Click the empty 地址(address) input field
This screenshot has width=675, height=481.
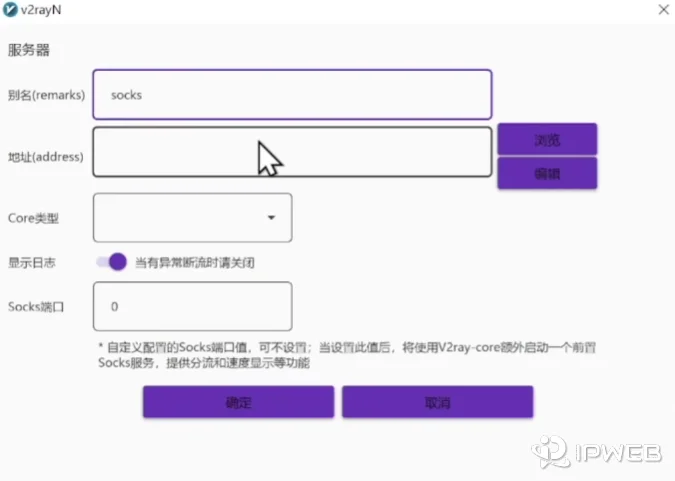[292, 152]
